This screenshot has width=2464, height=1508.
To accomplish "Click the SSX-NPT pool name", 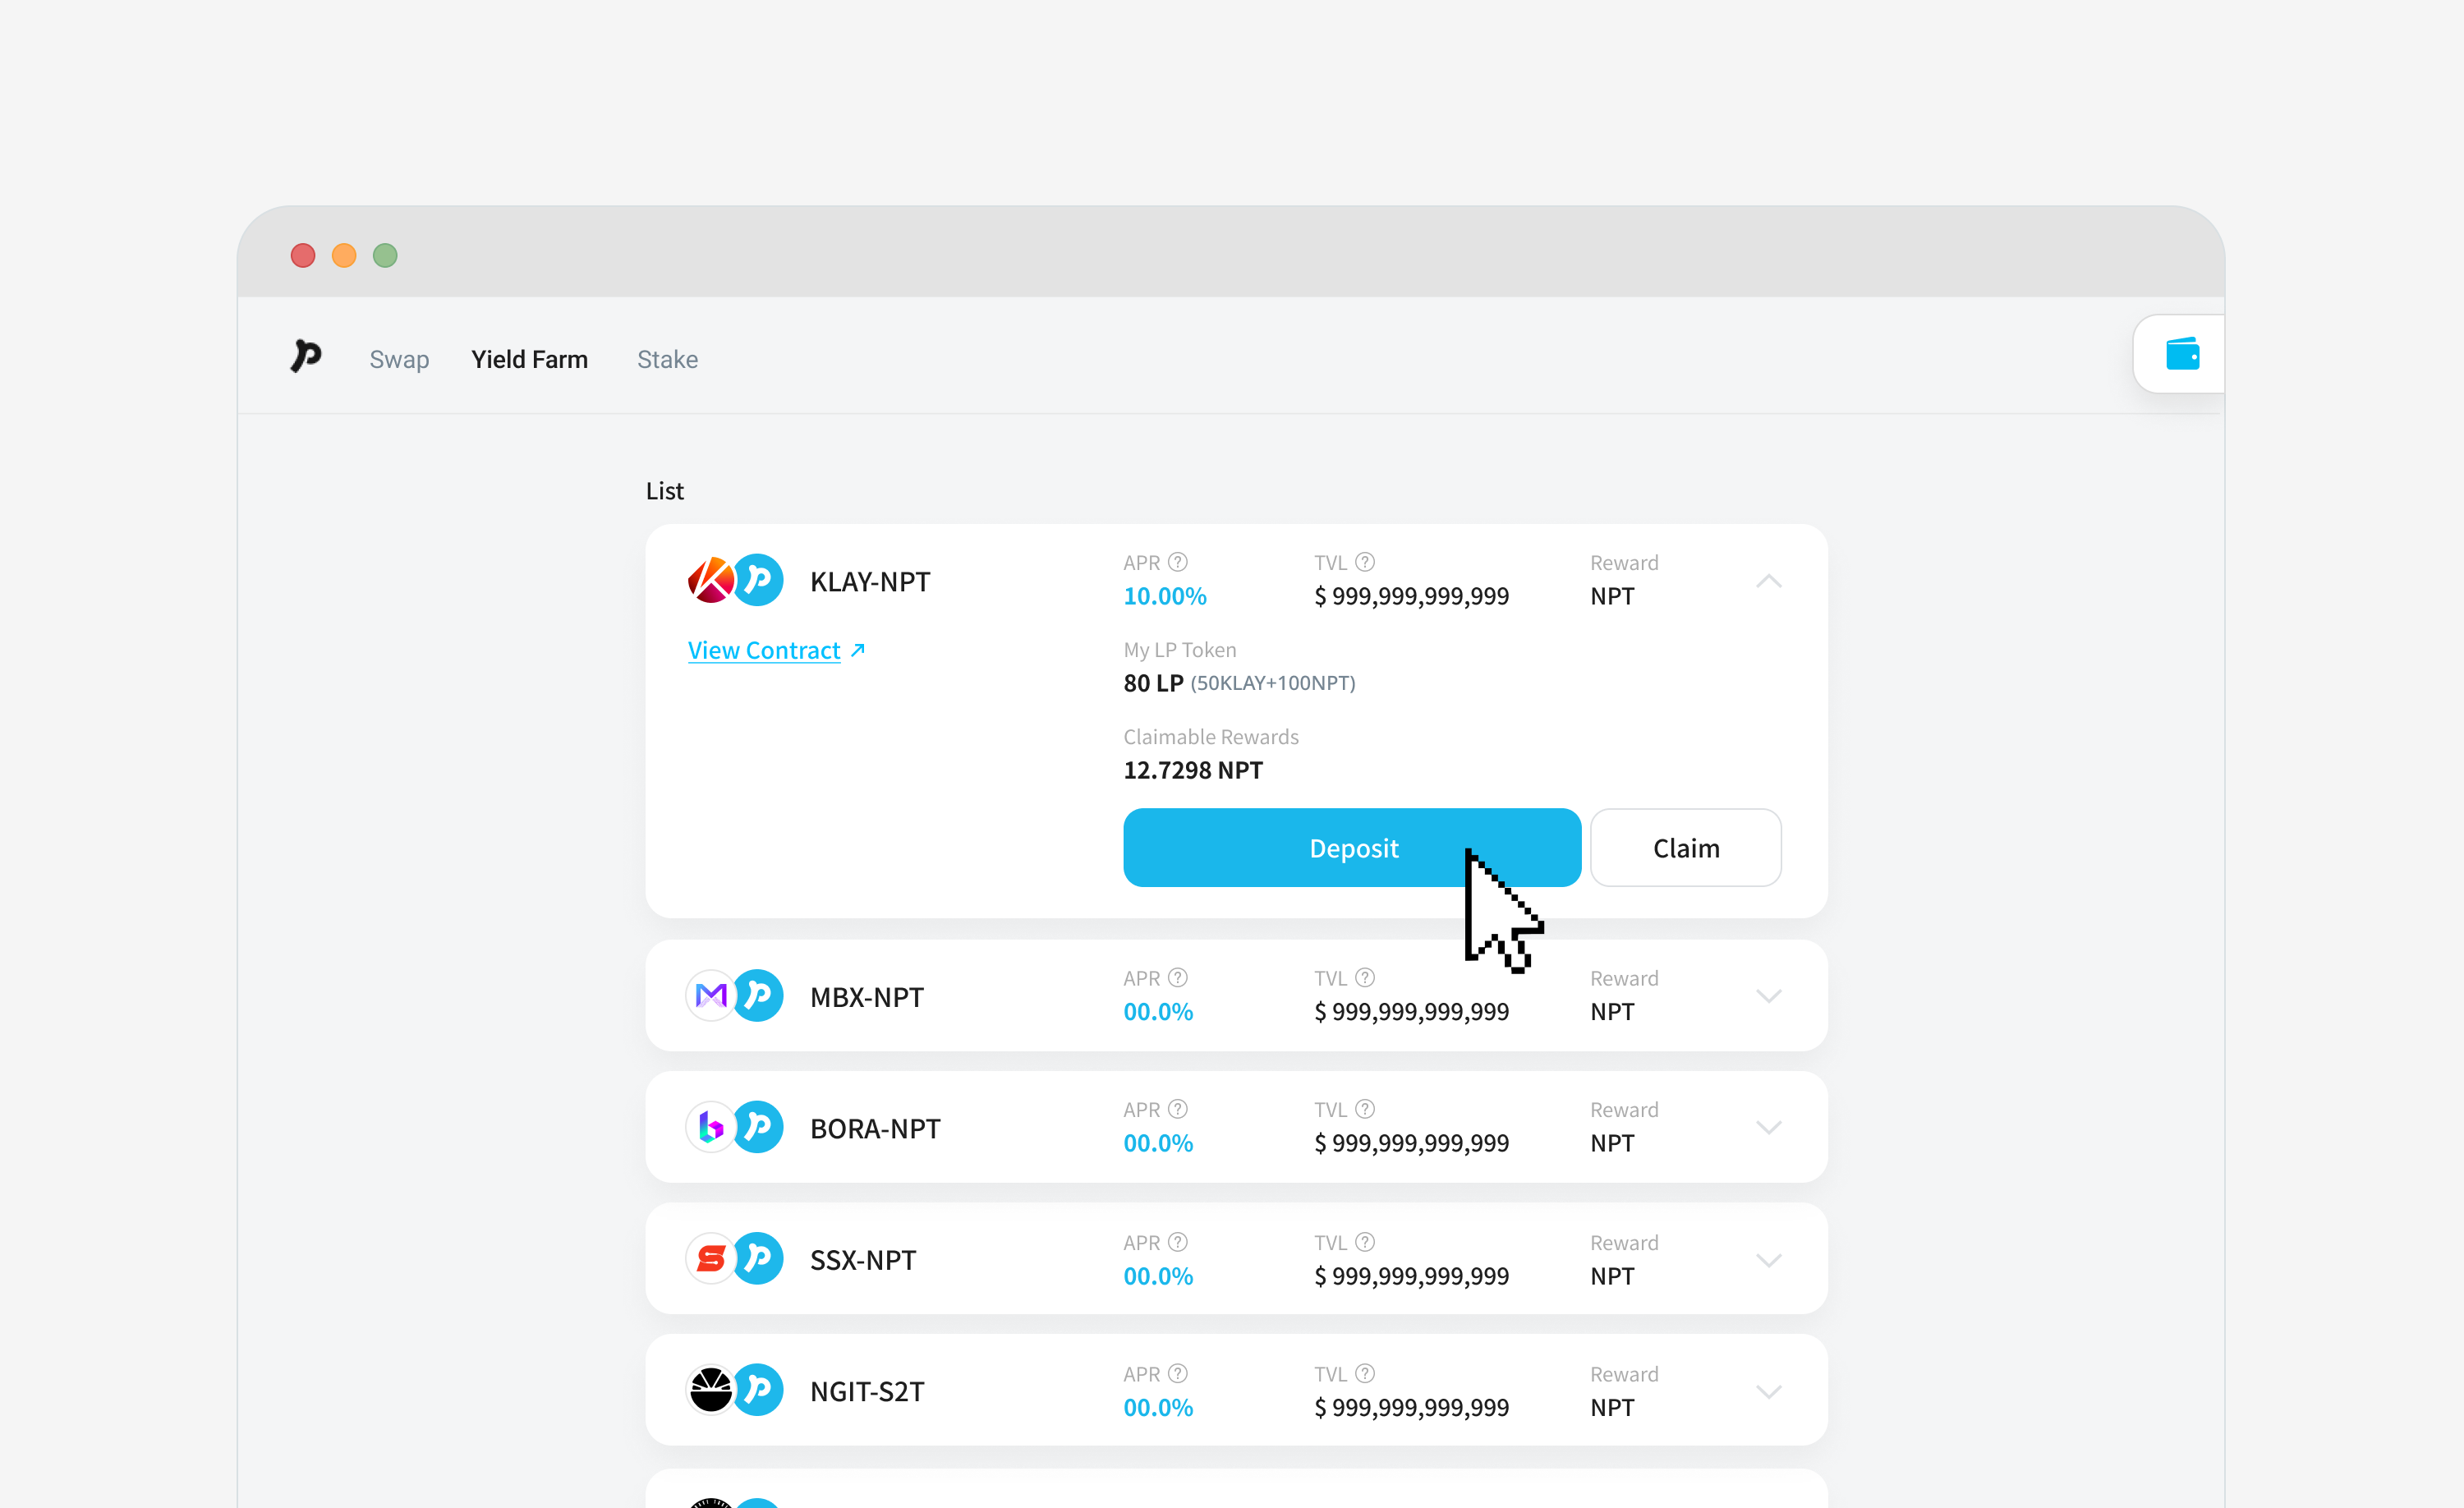I will pos(863,1260).
